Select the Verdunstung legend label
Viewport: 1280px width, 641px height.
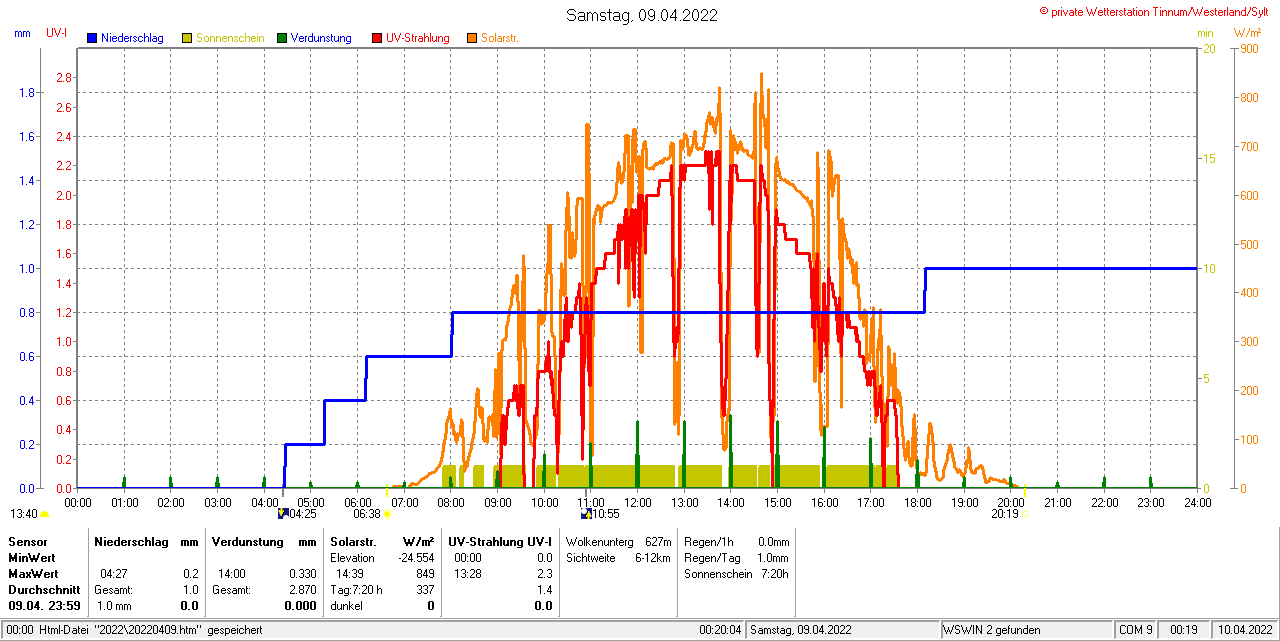(x=321, y=38)
